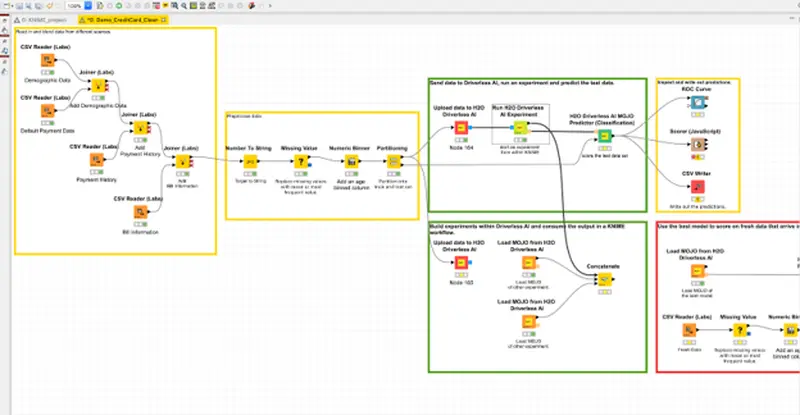Click the 'Use the best model to score' annotation
Image resolution: width=800 pixels, height=415 pixels.
(728, 226)
